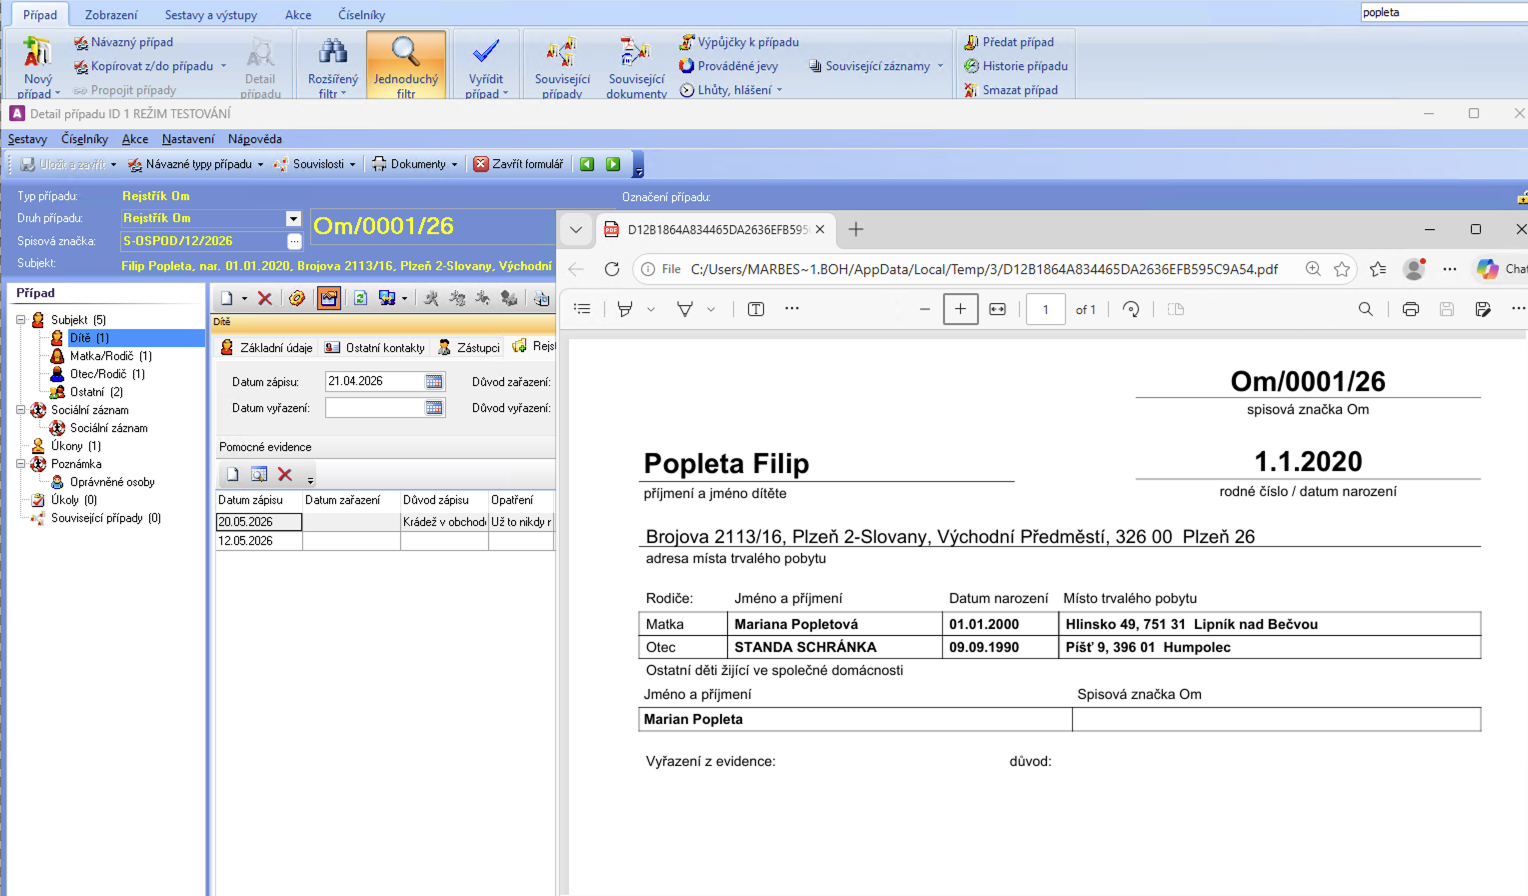The image size is (1528, 896).
Task: Click the Vyřídit případ checkmark icon
Action: 486,51
